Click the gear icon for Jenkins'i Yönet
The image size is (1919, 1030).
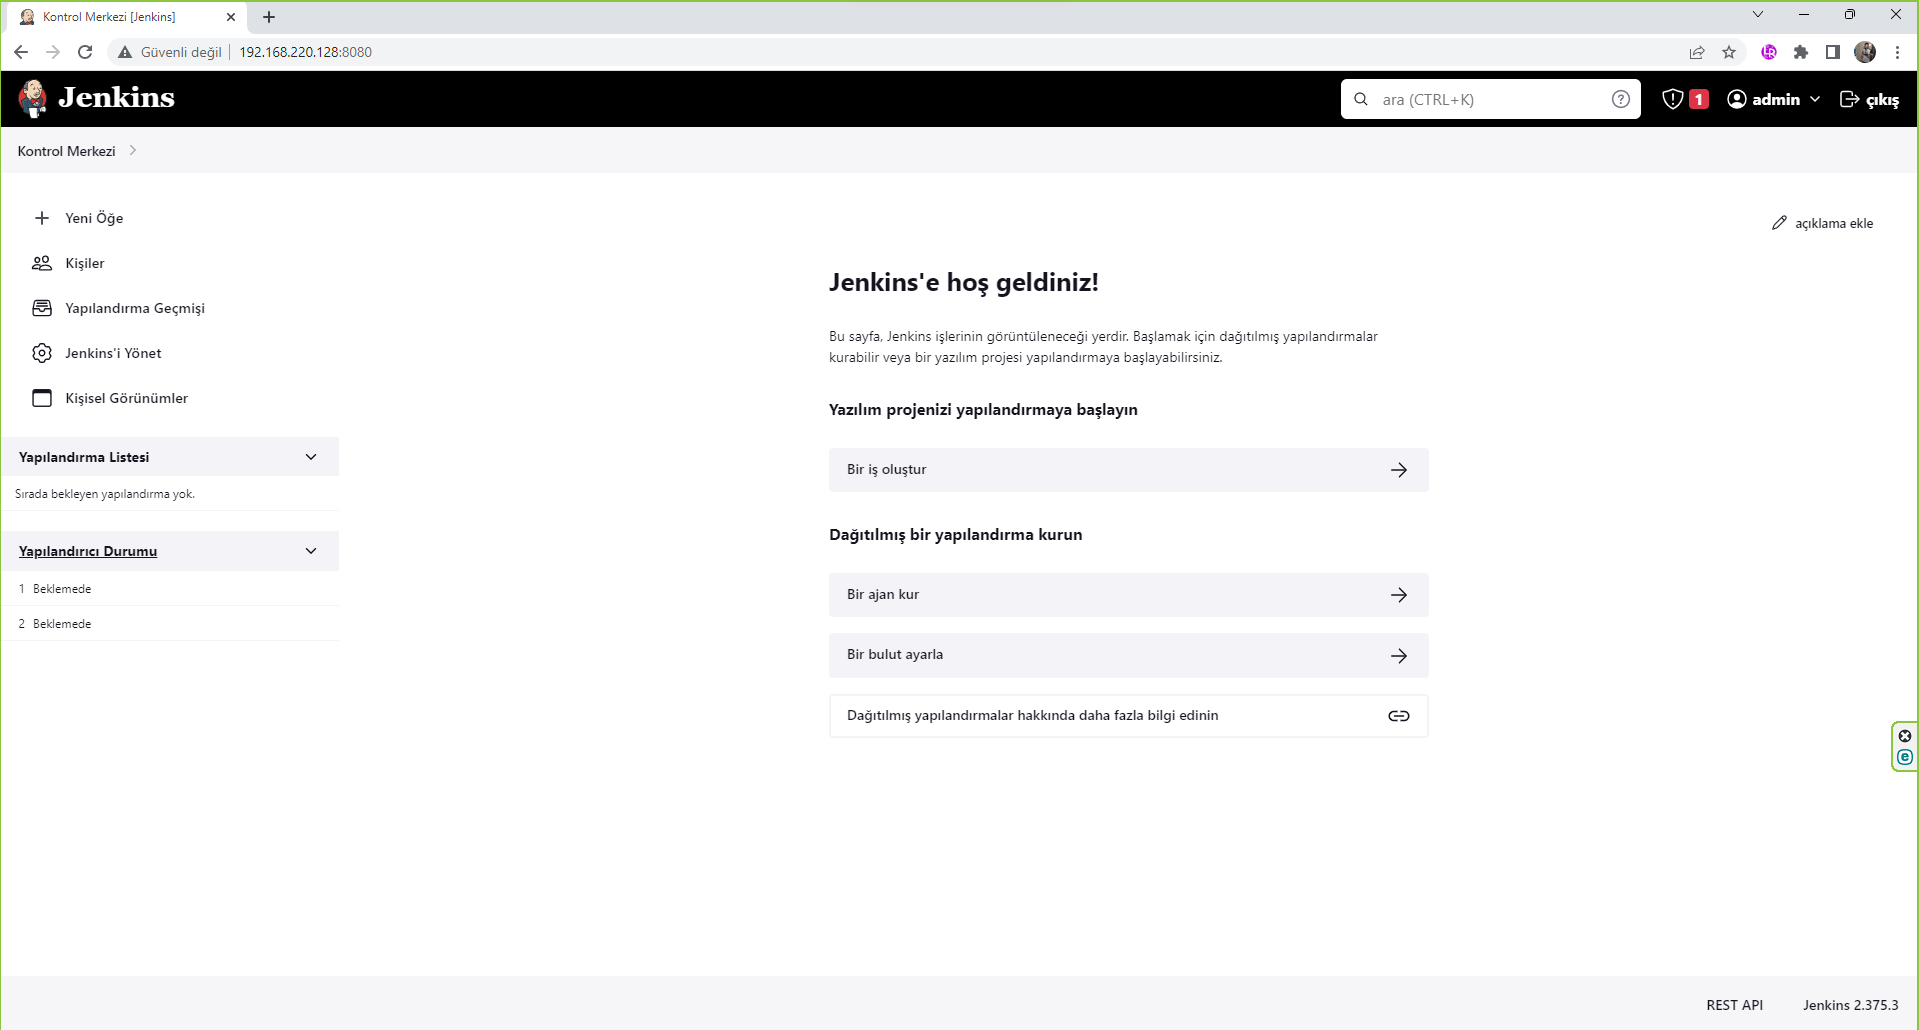(42, 353)
